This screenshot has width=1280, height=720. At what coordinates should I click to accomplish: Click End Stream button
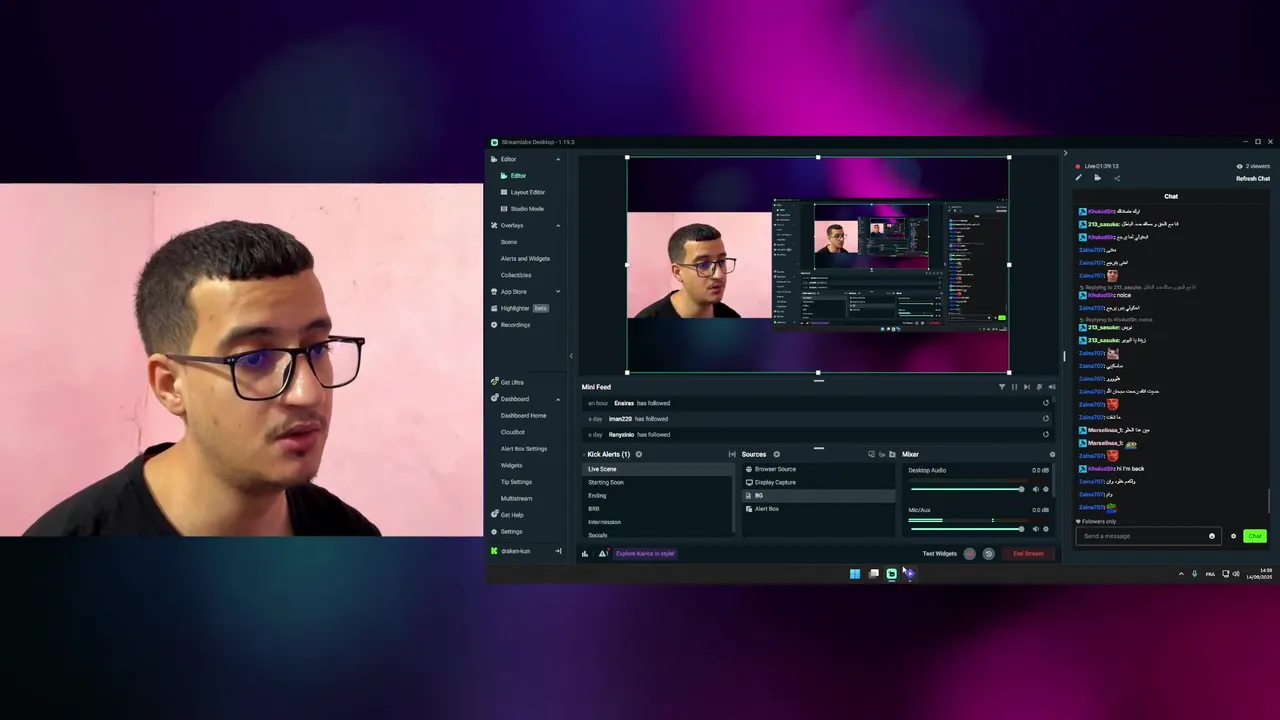point(1028,553)
